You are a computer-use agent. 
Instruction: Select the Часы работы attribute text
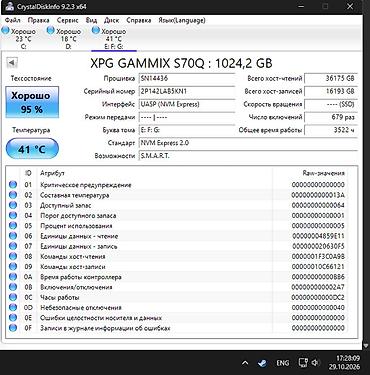60,297
